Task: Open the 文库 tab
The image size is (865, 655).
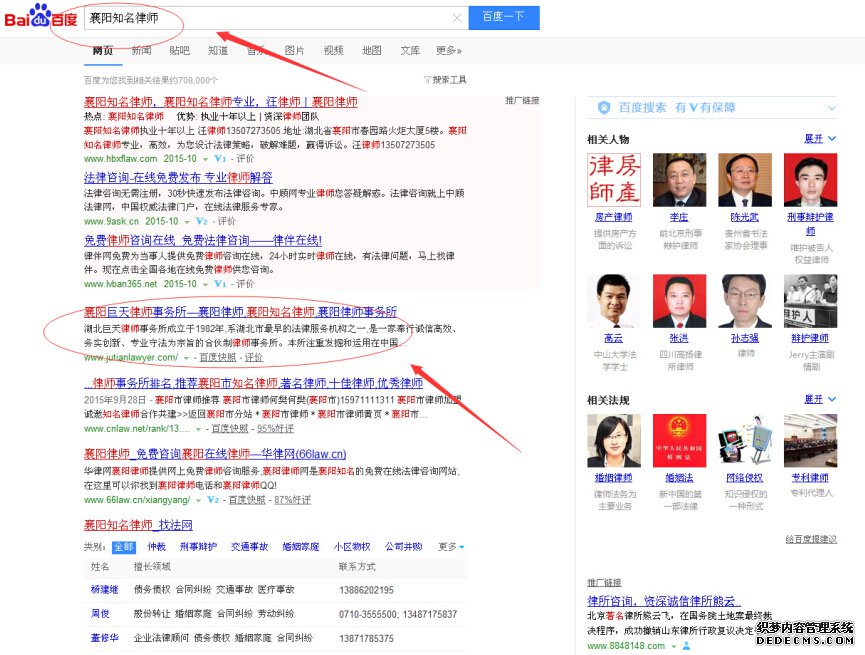Action: pos(410,51)
